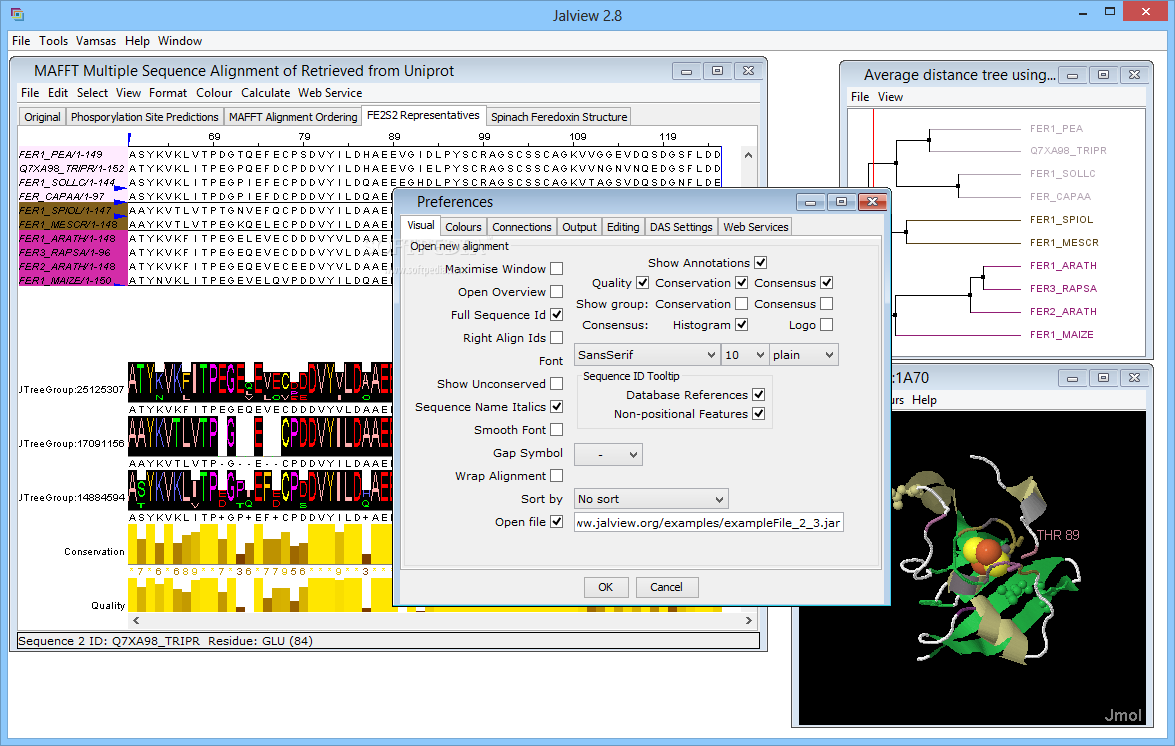Iconify the MAFFT alignment internal window
Viewport: 1175px width, 746px height.
coord(686,71)
